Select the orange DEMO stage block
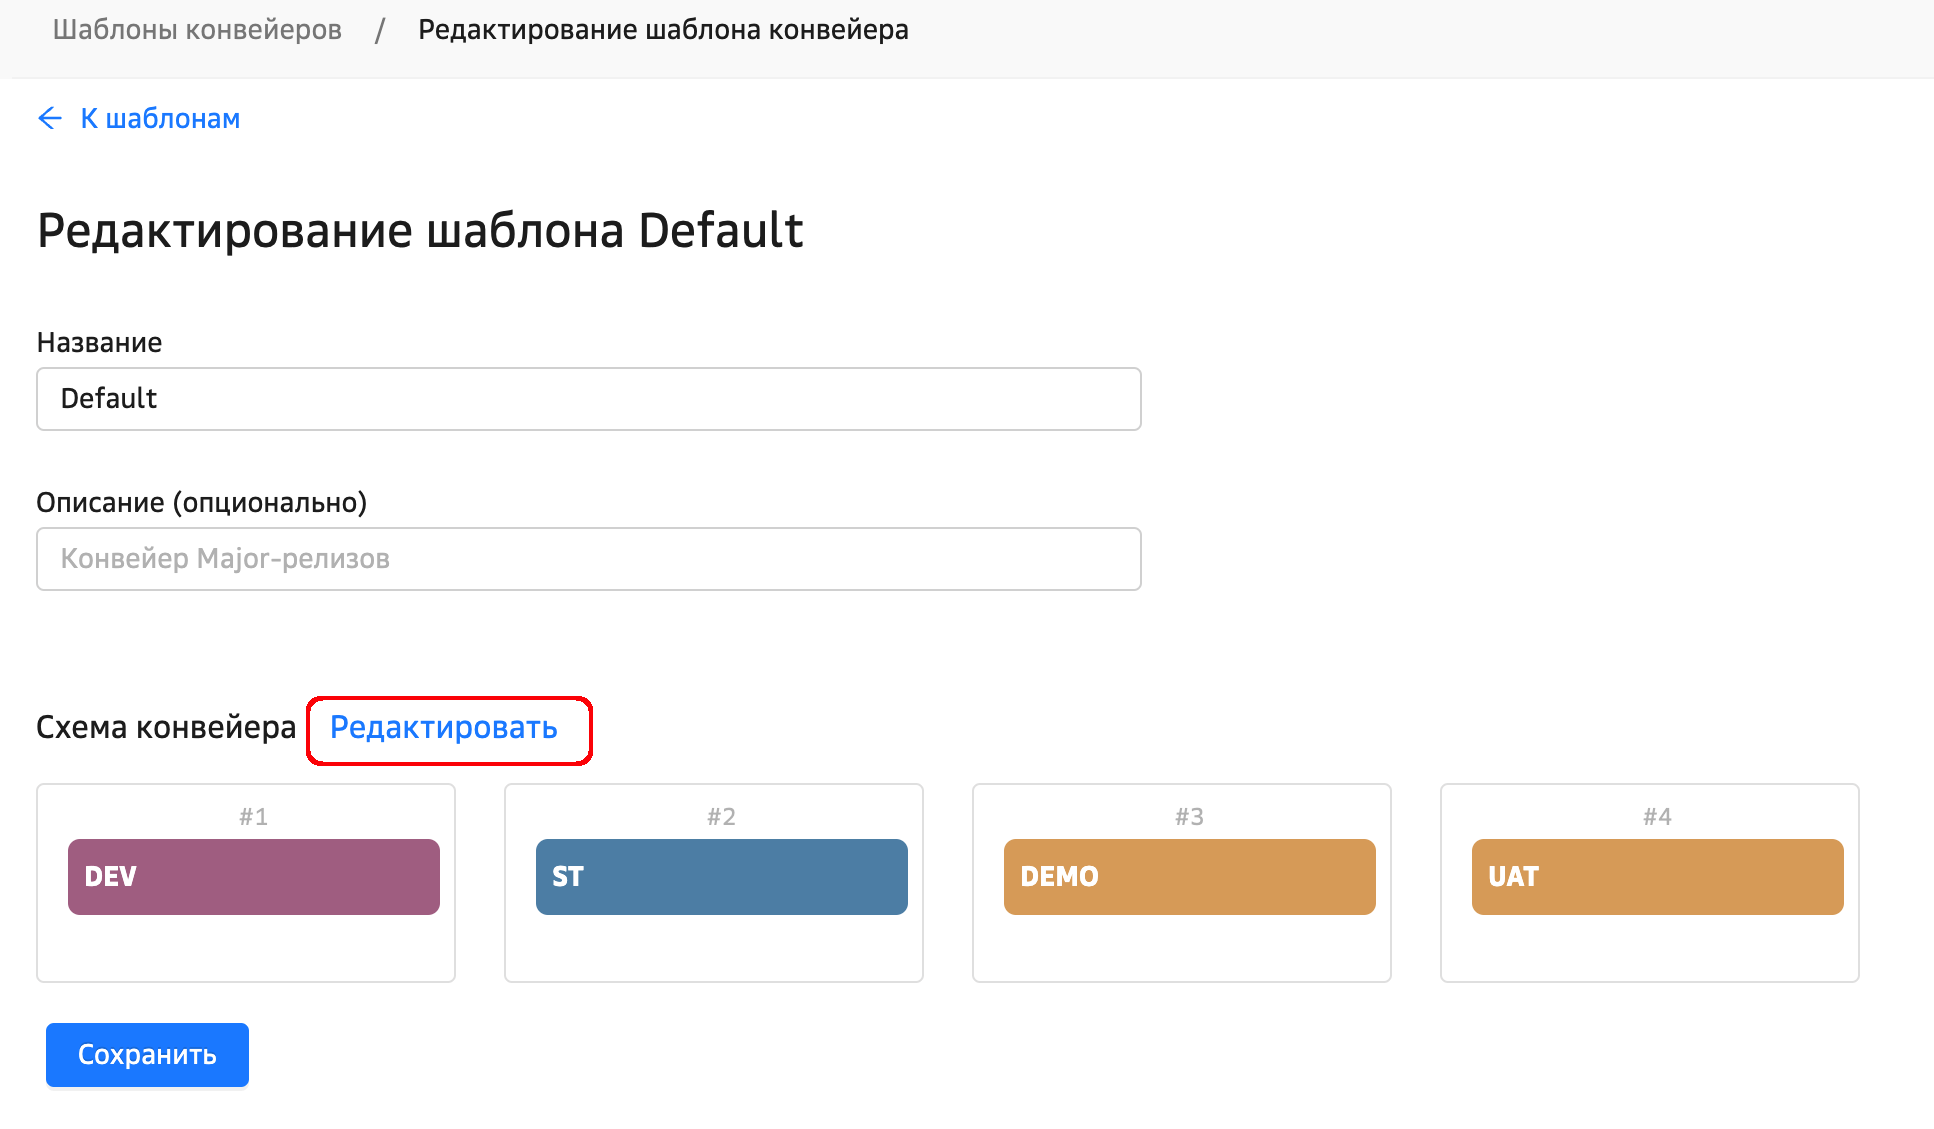The width and height of the screenshot is (1934, 1129). pyautogui.click(x=1190, y=877)
